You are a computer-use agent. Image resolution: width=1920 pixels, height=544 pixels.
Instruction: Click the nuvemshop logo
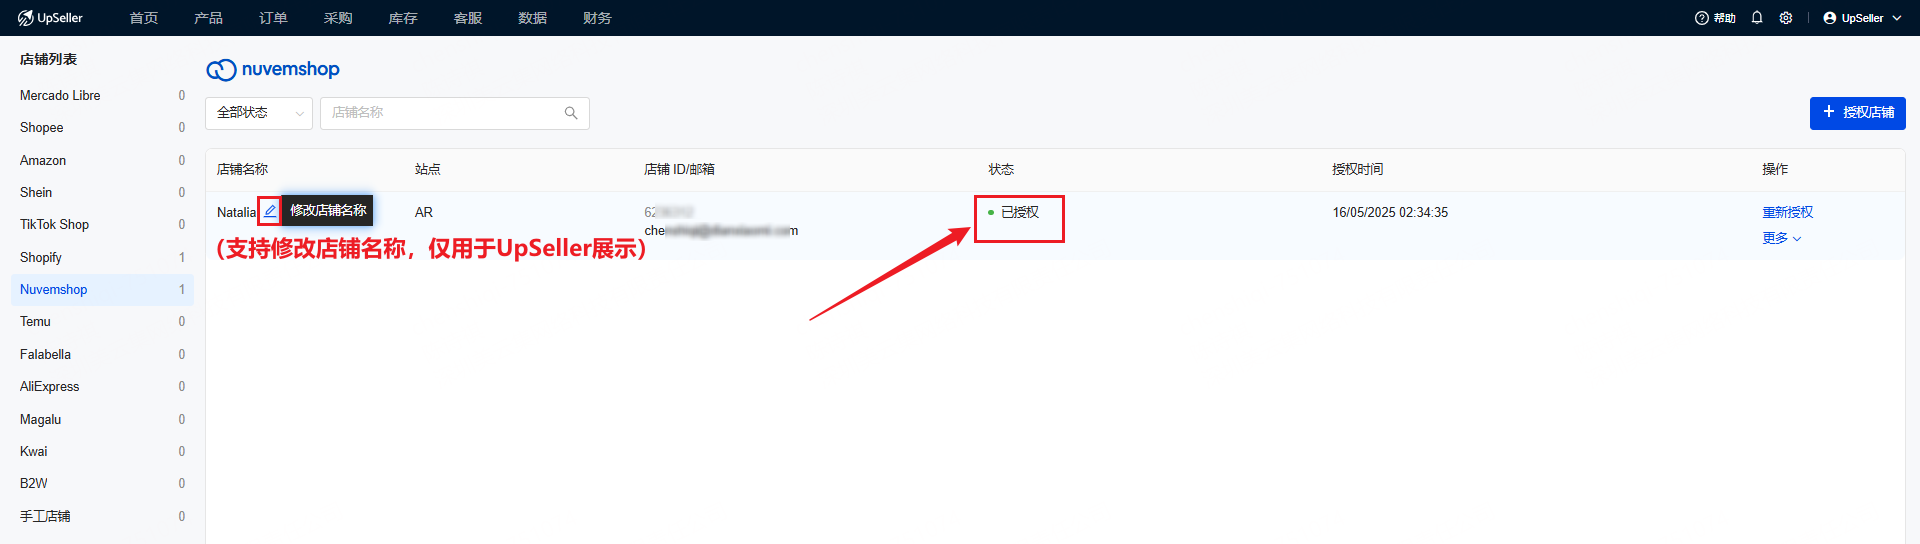pos(273,69)
